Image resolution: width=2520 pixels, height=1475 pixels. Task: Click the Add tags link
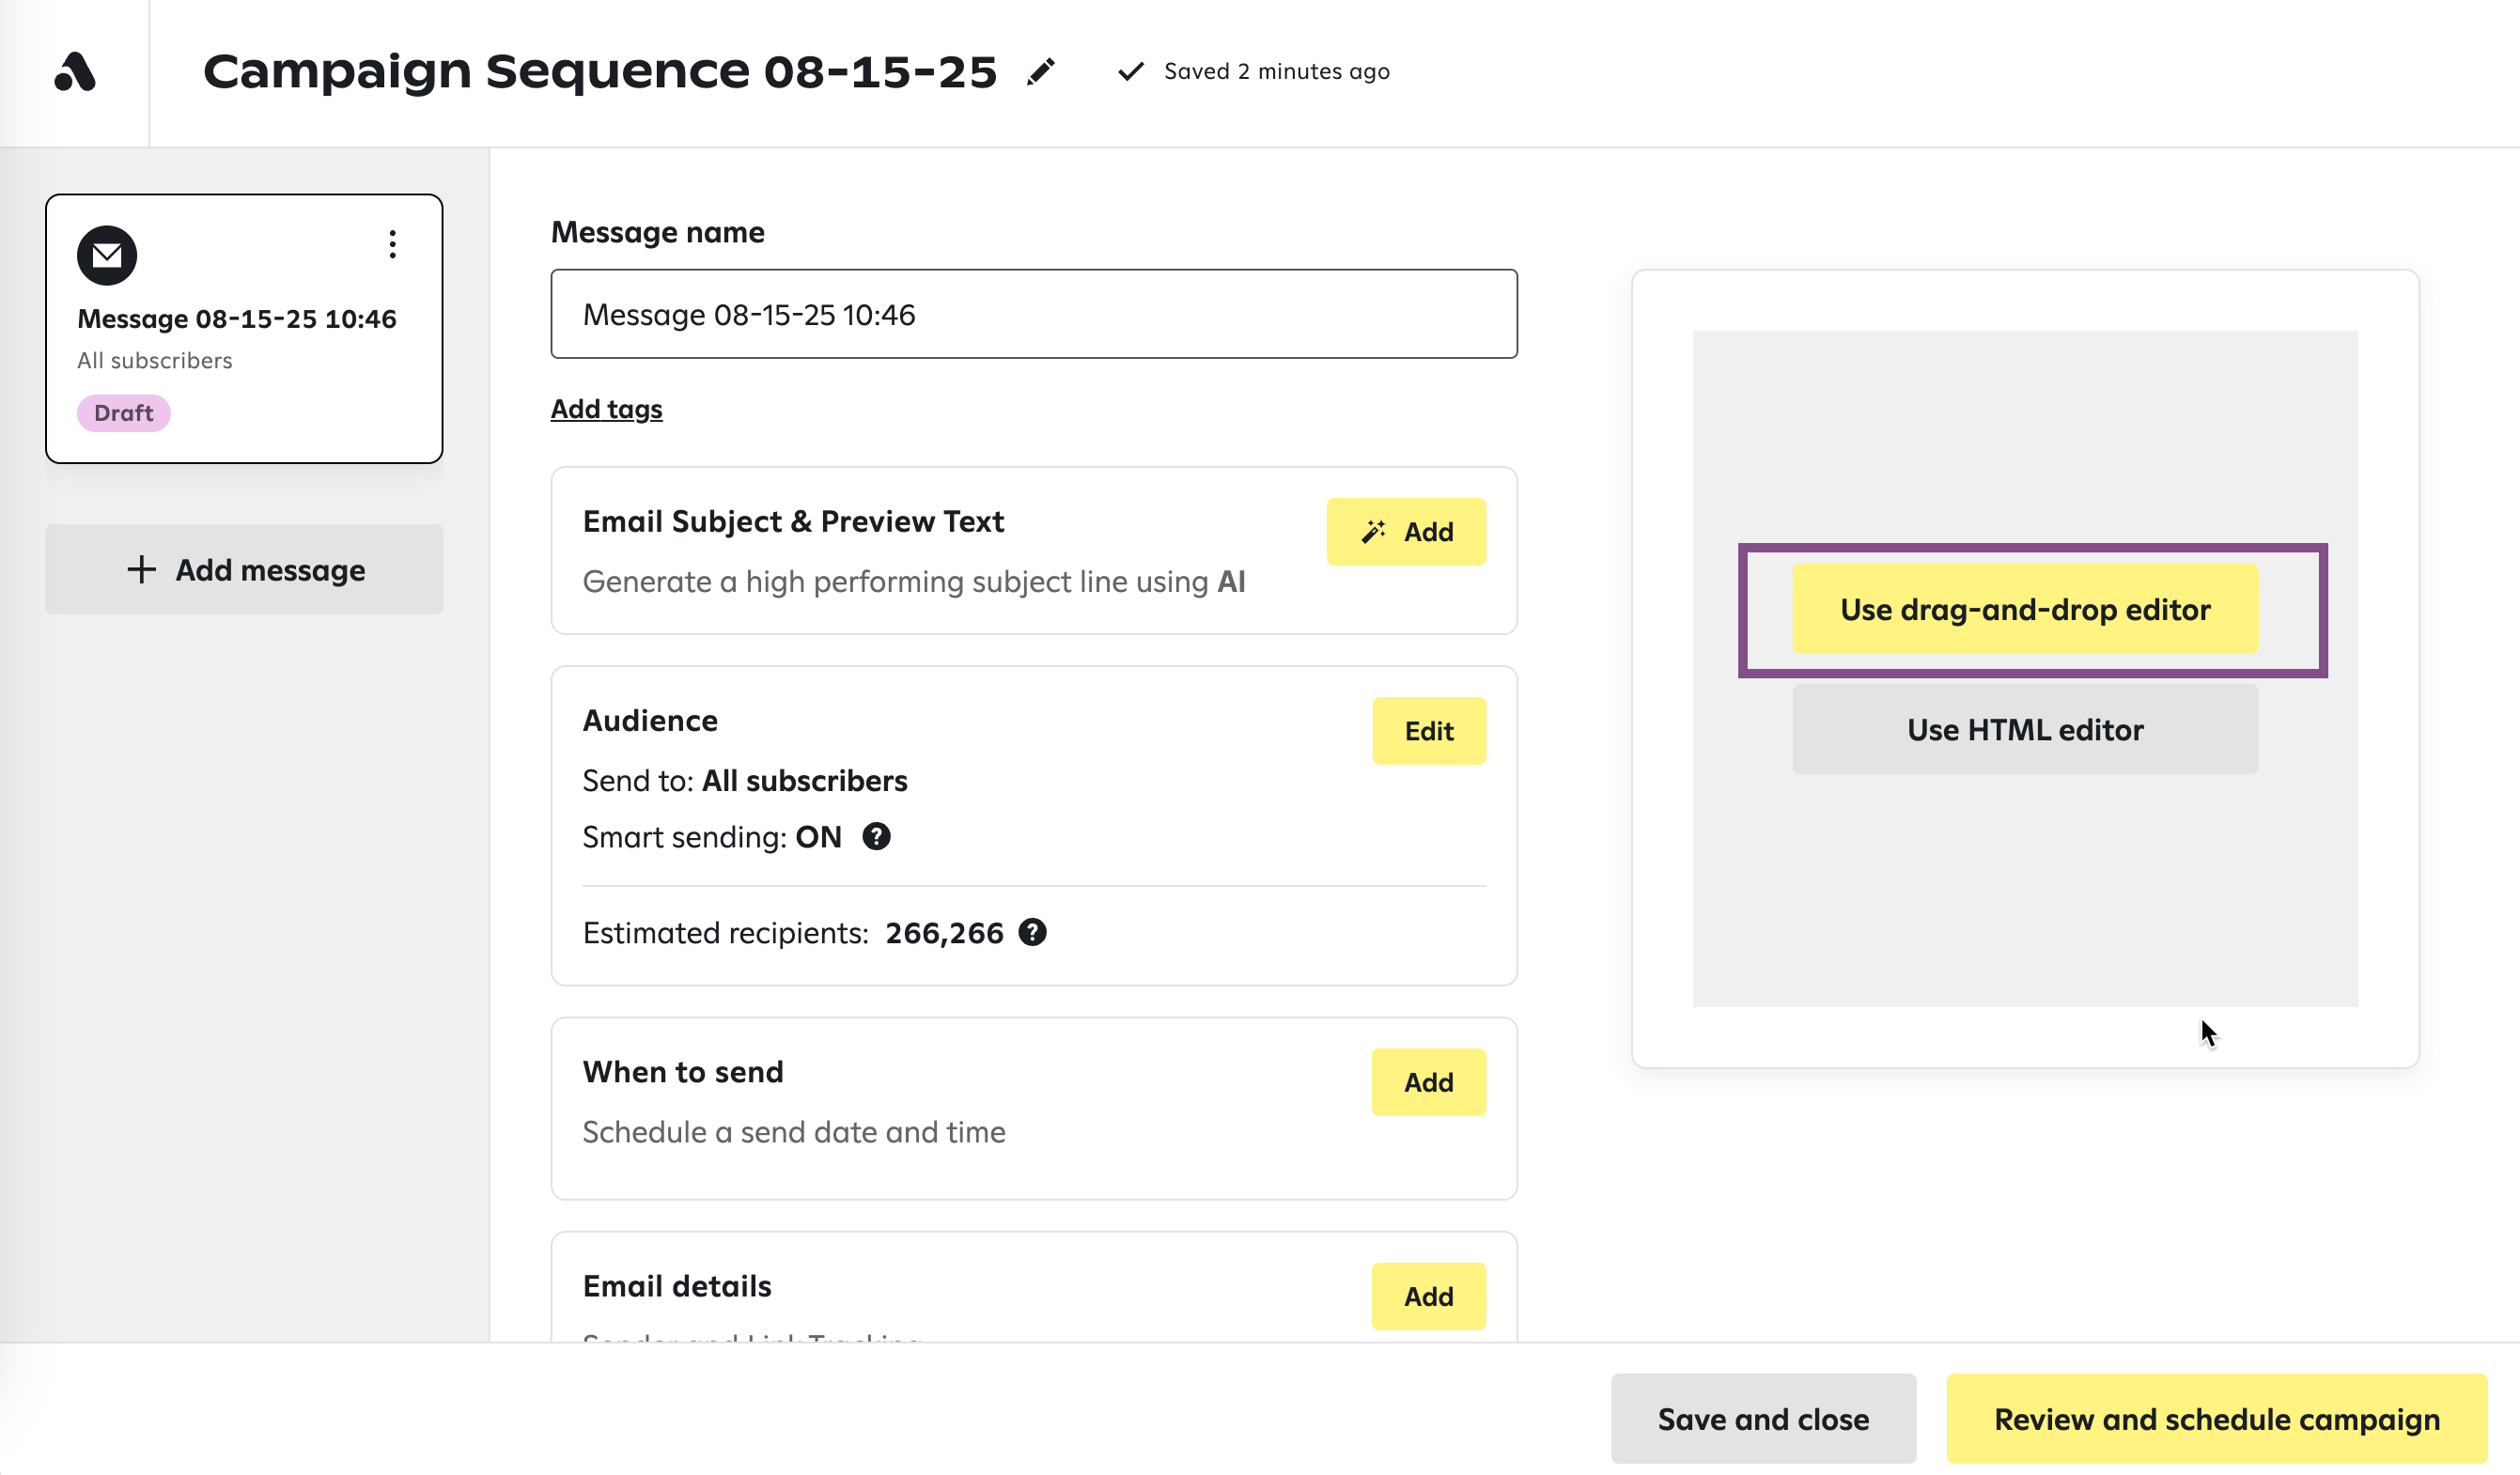(x=606, y=409)
